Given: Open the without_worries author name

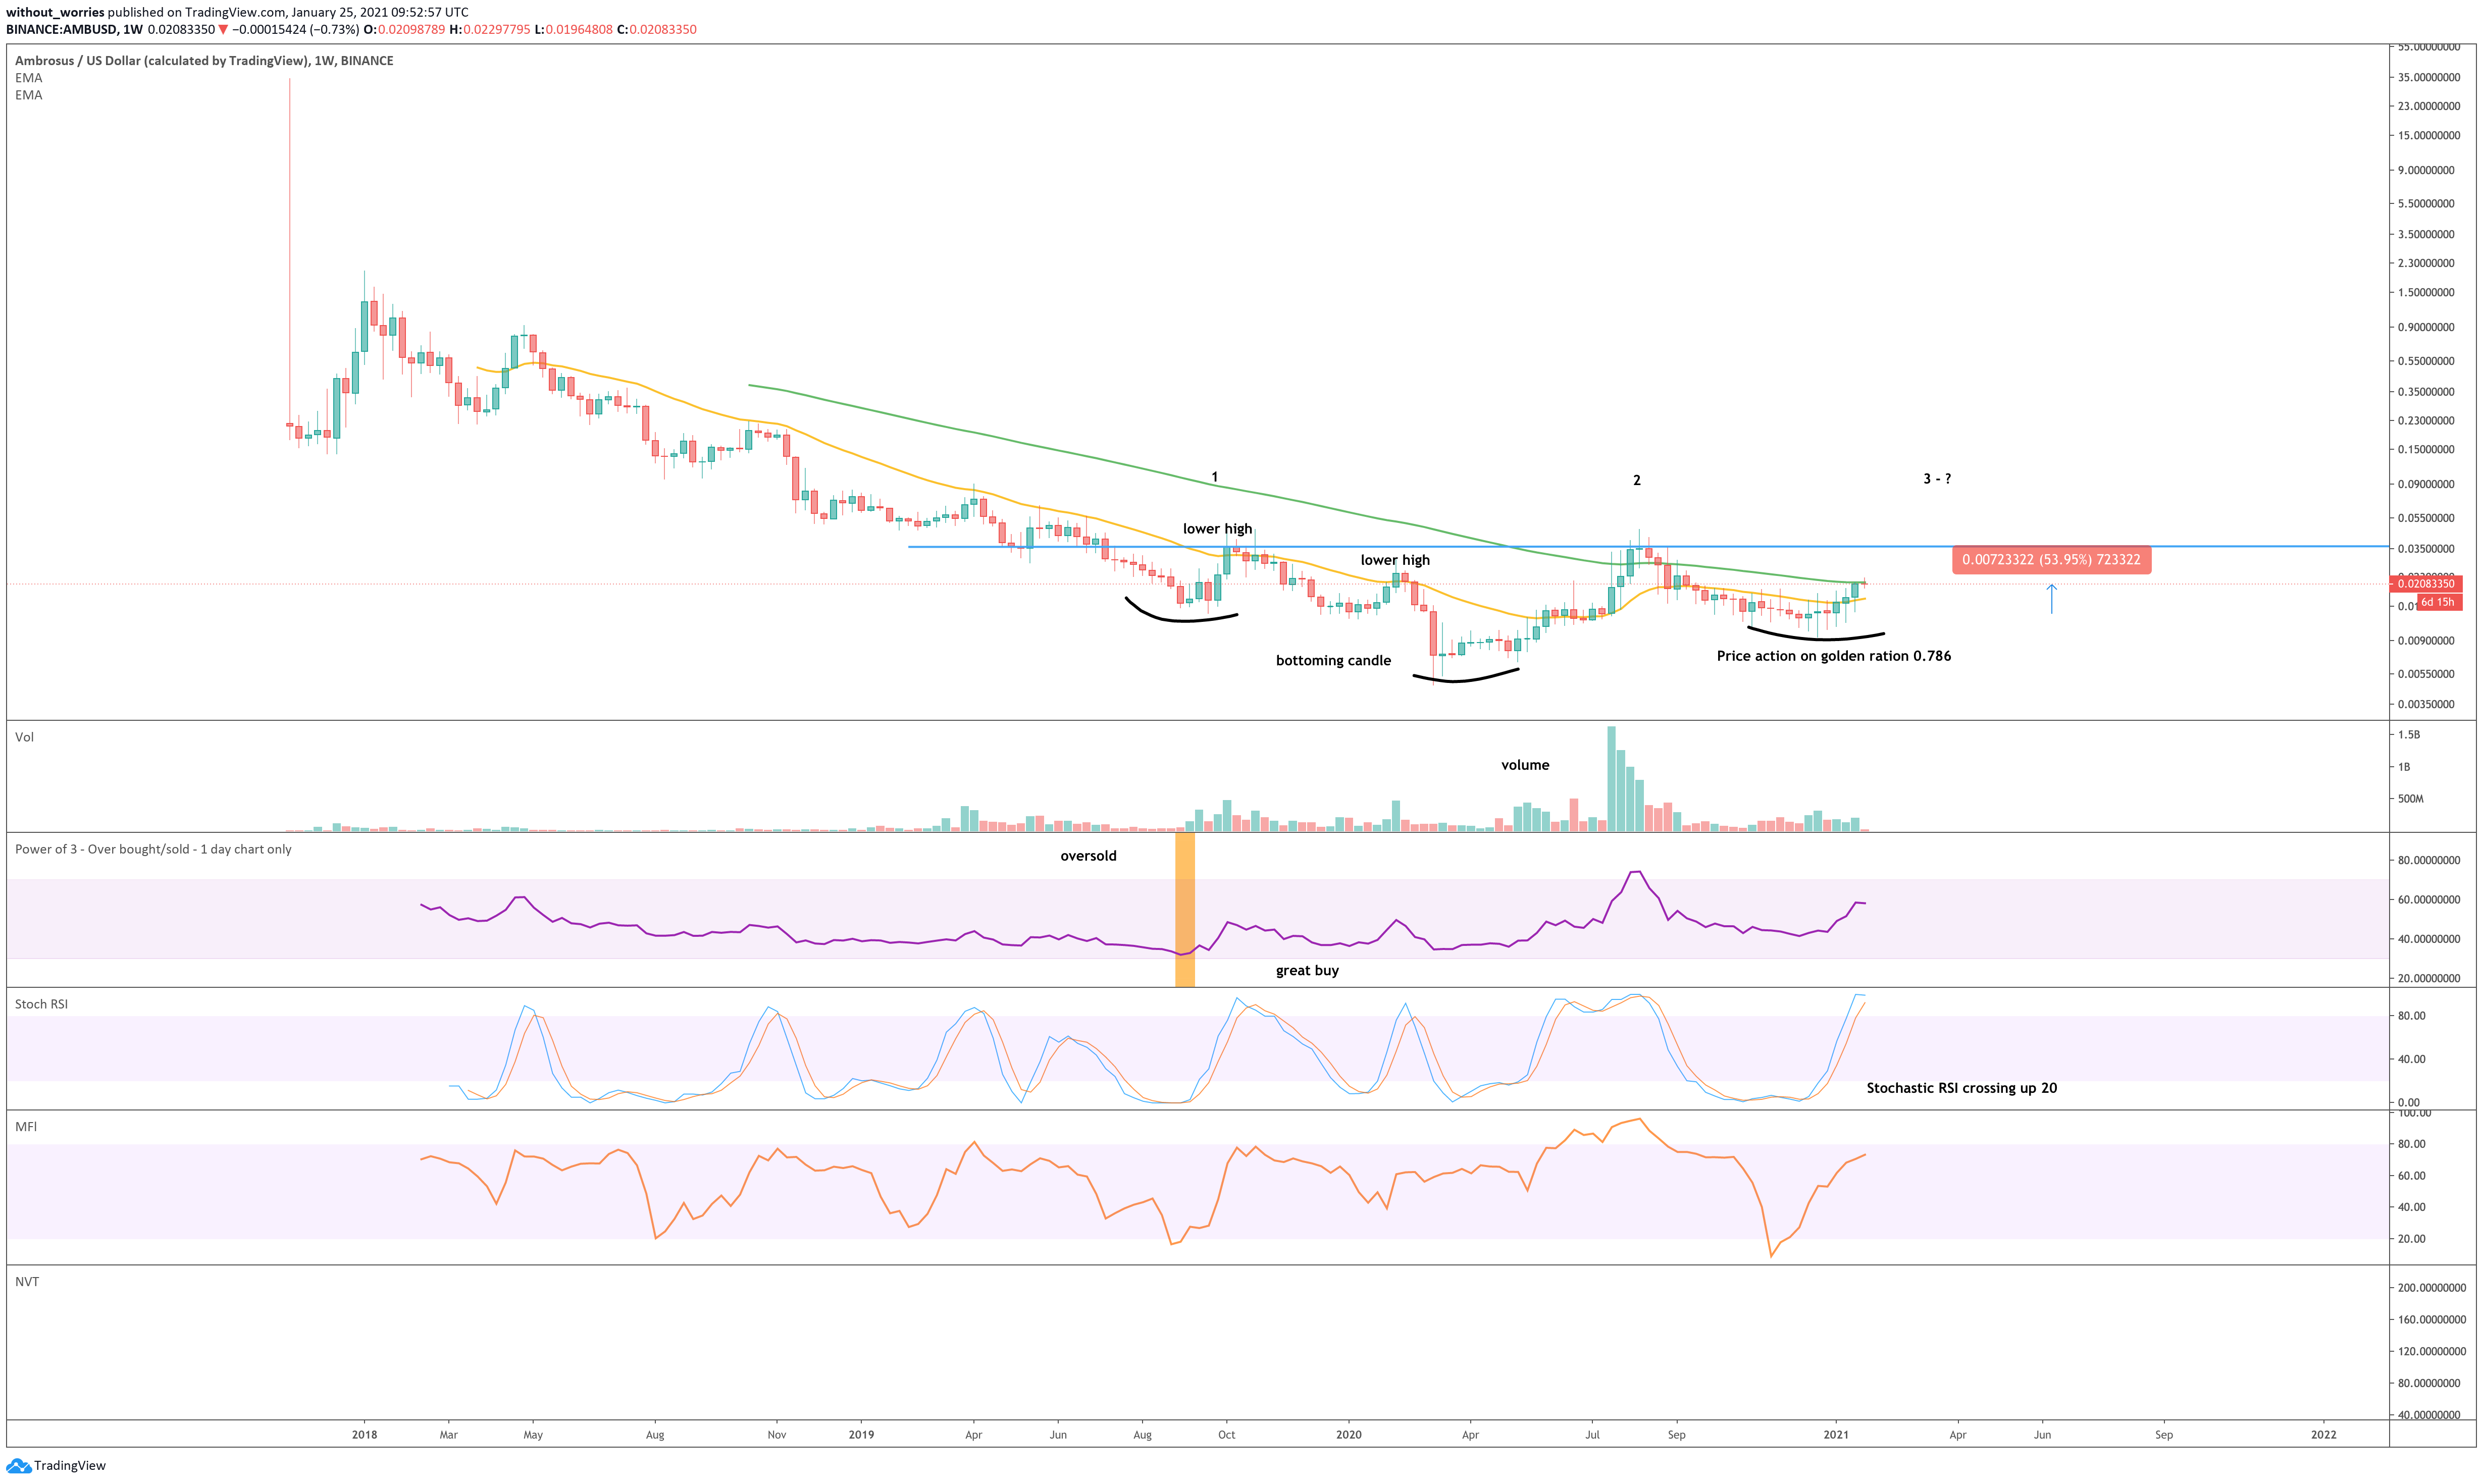Looking at the screenshot, I should point(55,12).
